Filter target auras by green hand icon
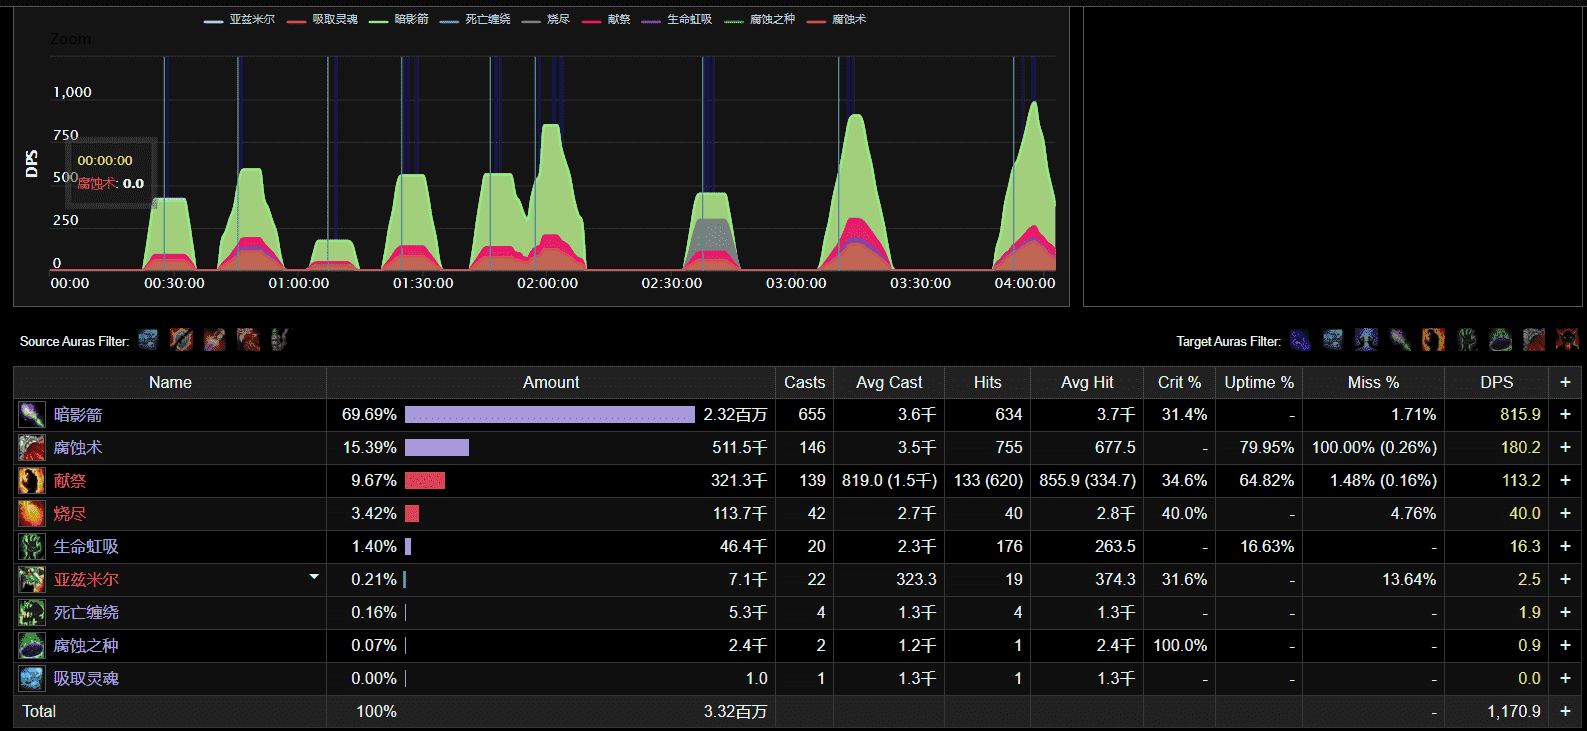 click(x=1467, y=340)
